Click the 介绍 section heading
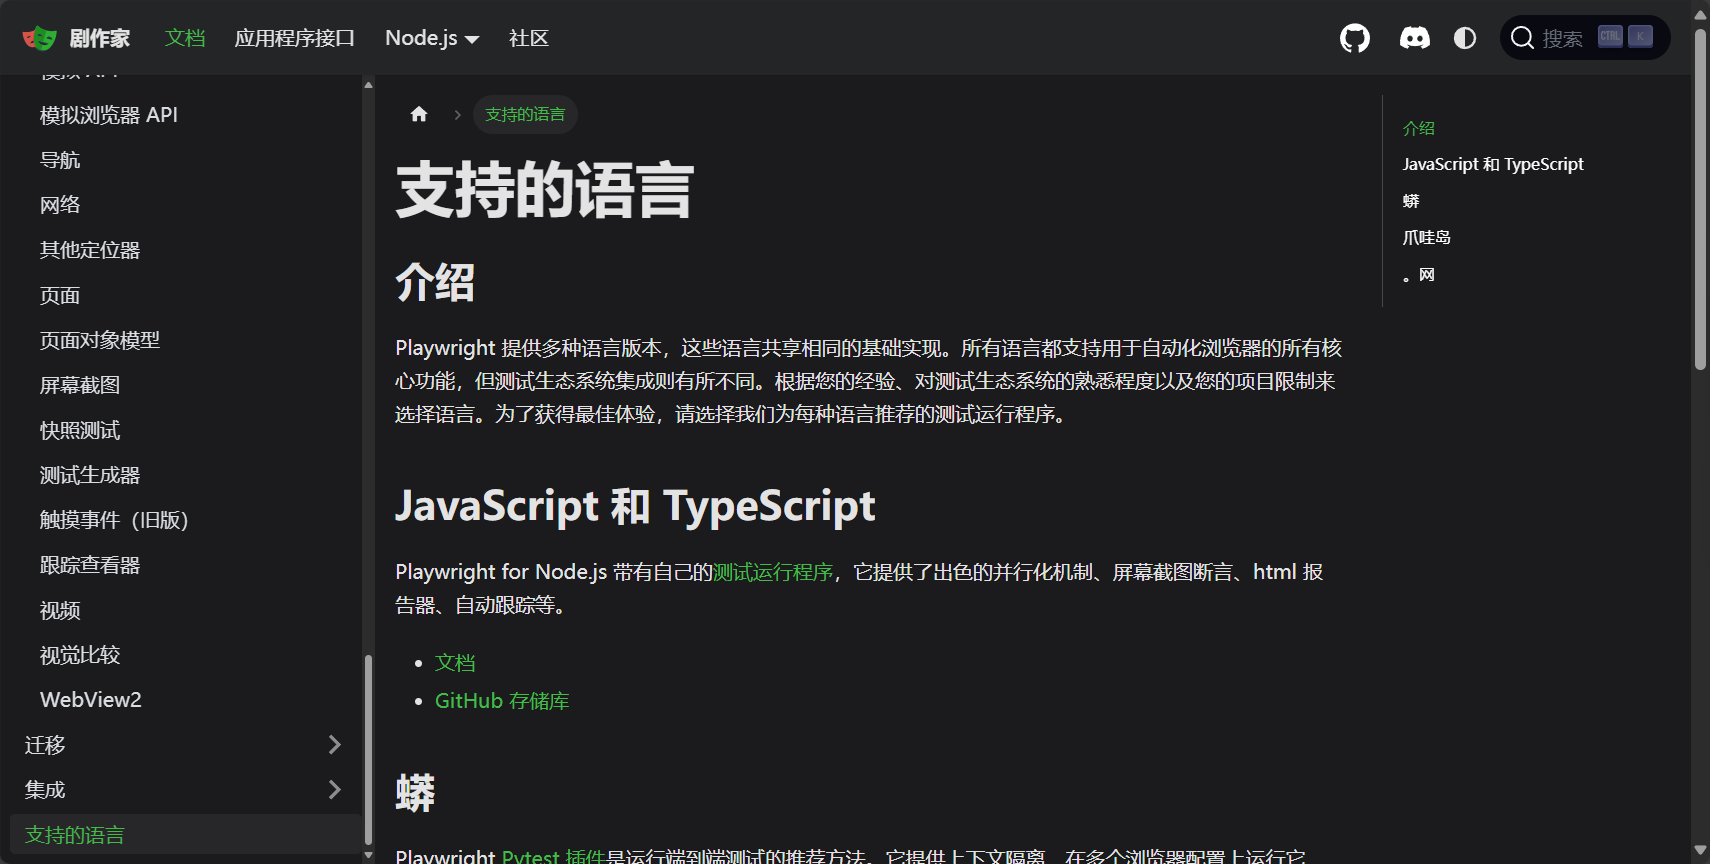Screen dimensions: 1710x864 (x=435, y=282)
